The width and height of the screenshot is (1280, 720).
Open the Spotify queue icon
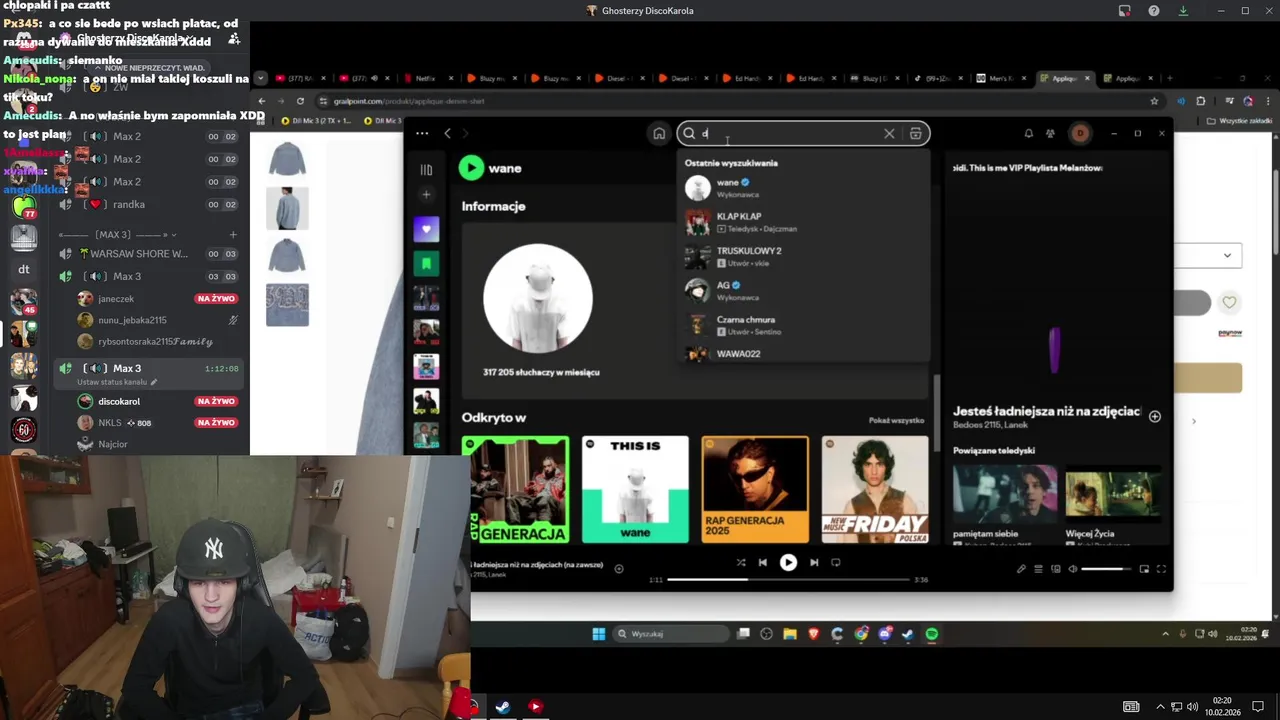(x=1038, y=569)
